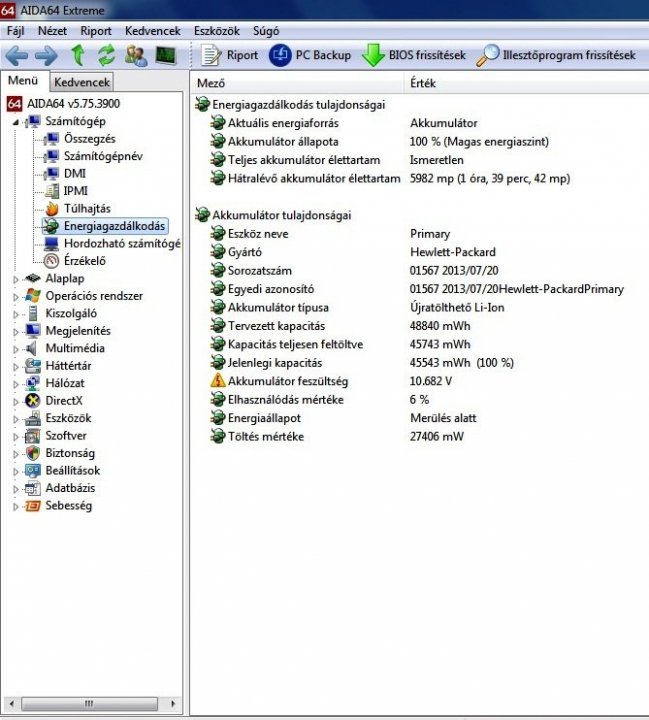
Task: Click the IPMI tree icon
Action: pyautogui.click(x=52, y=191)
